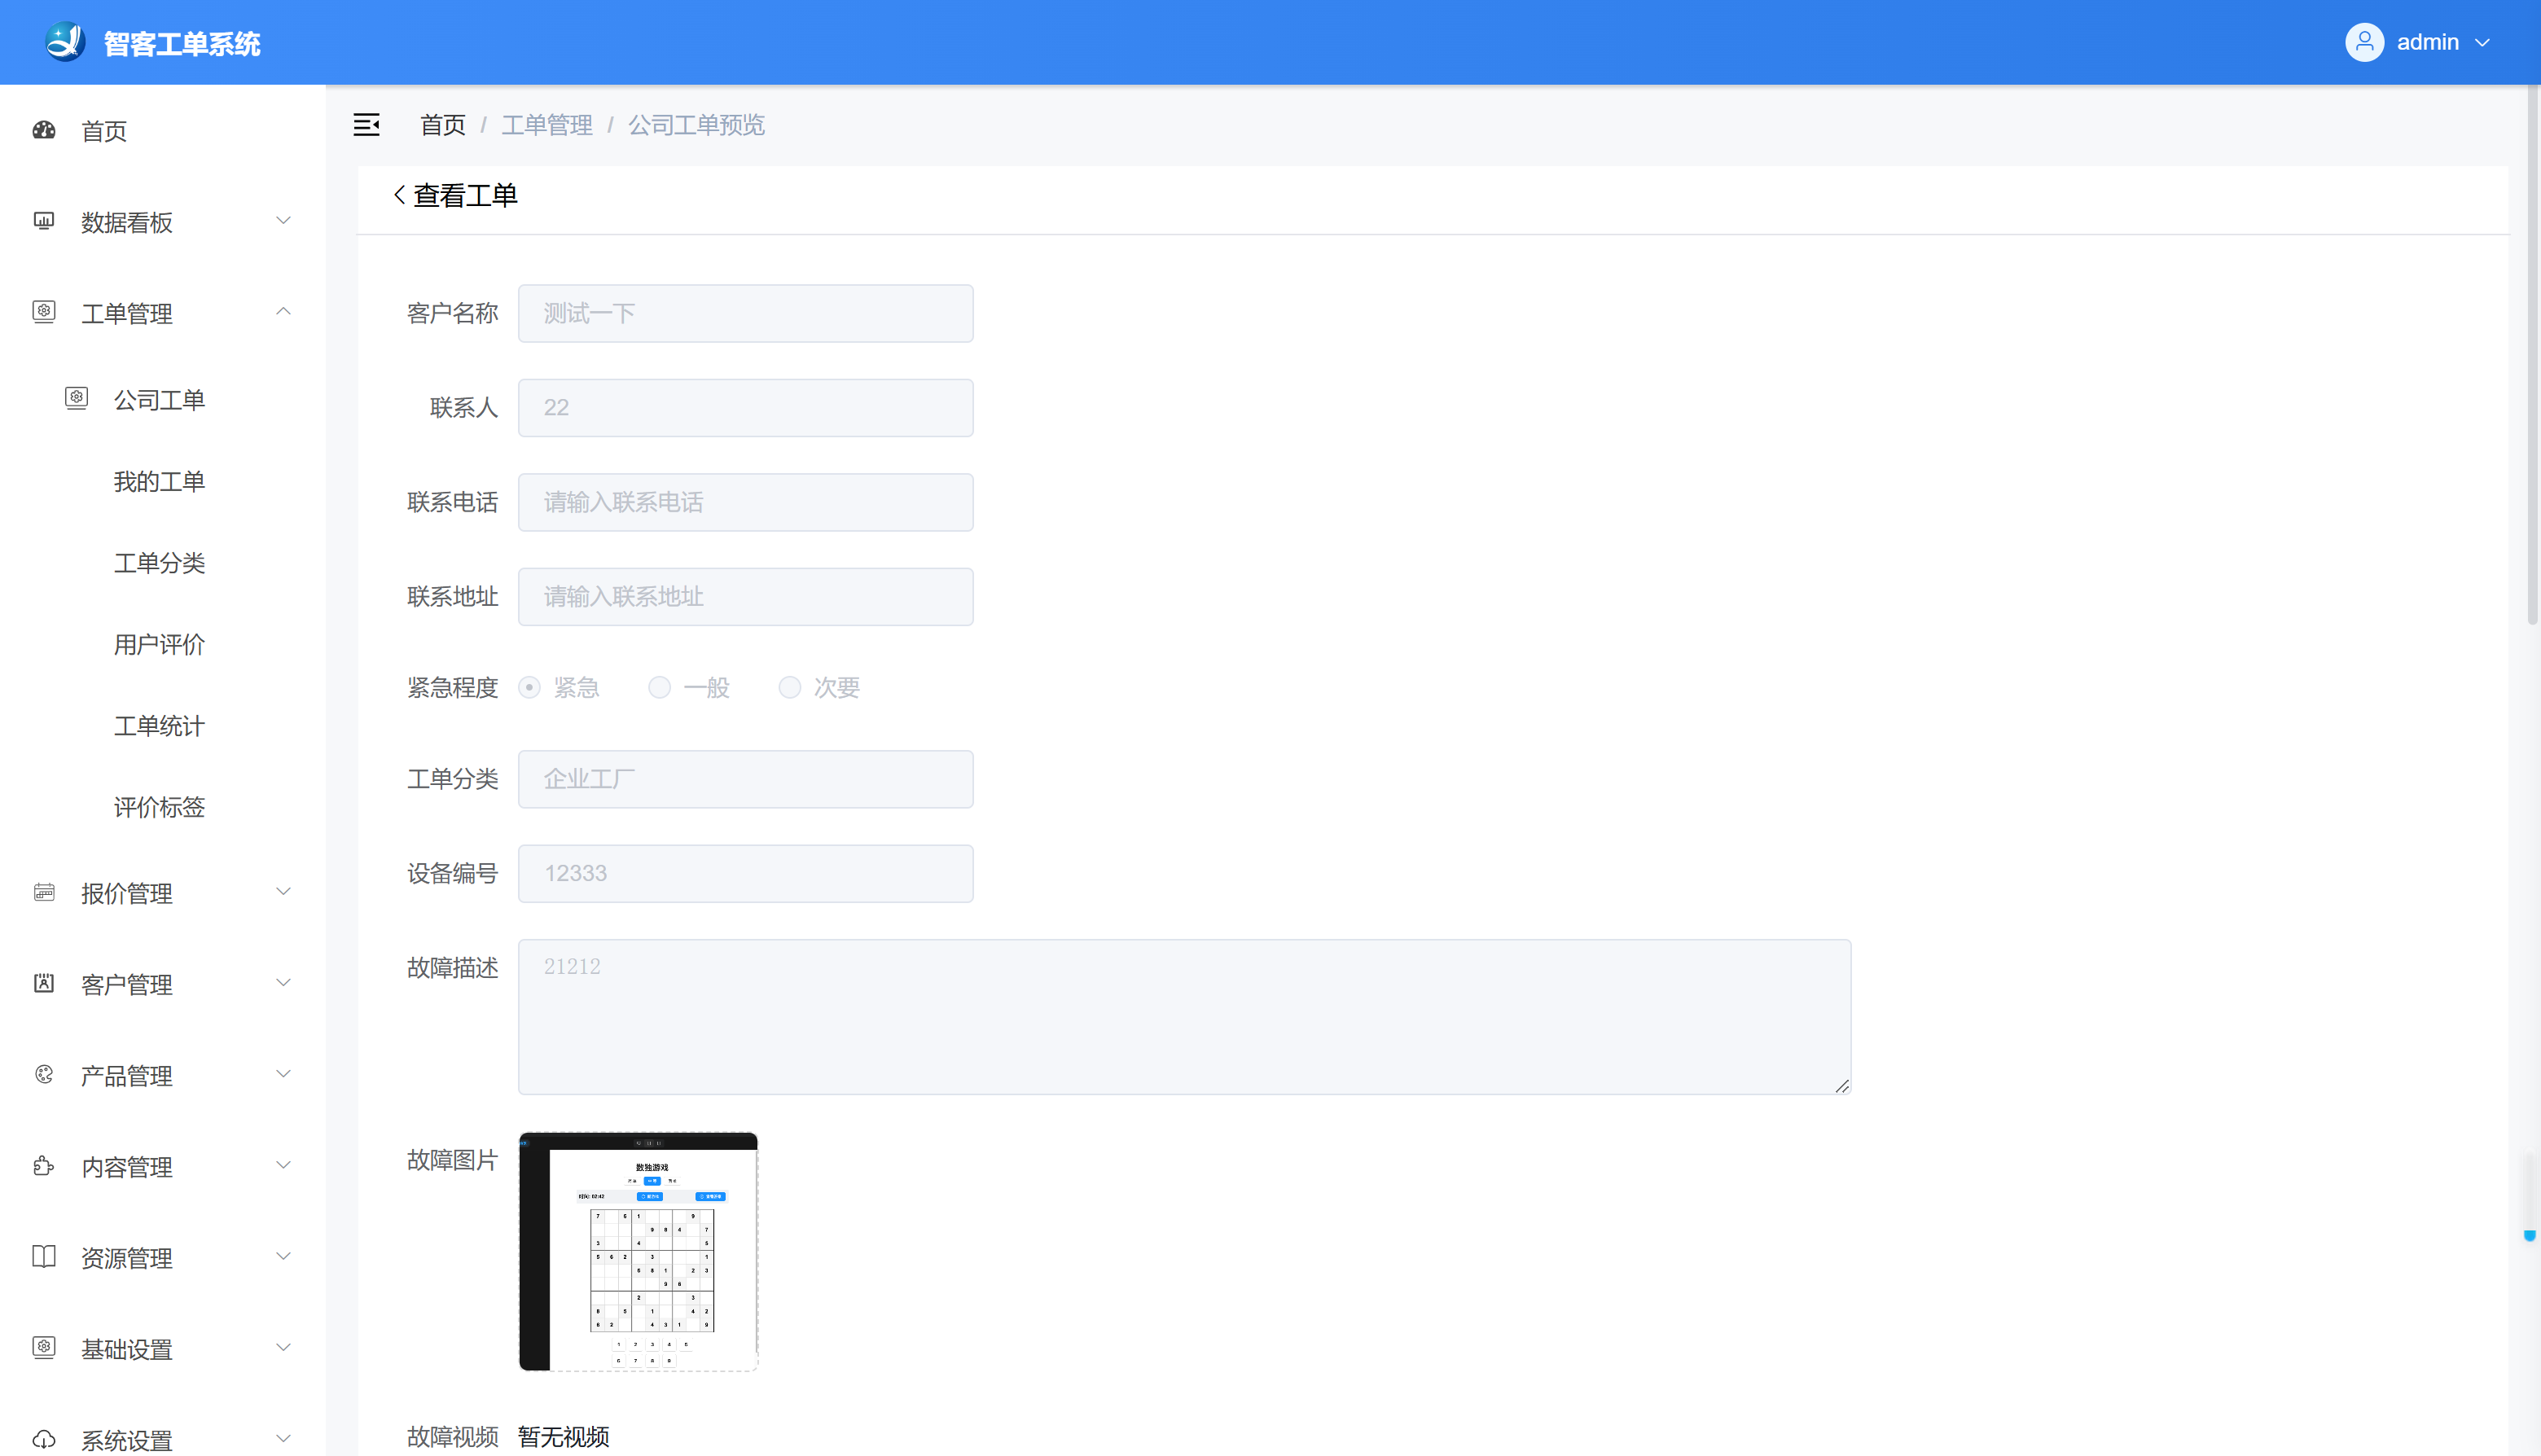2541x1456 pixels.
Task: Click the 首页 dashboard icon in sidebar
Action: click(x=44, y=130)
